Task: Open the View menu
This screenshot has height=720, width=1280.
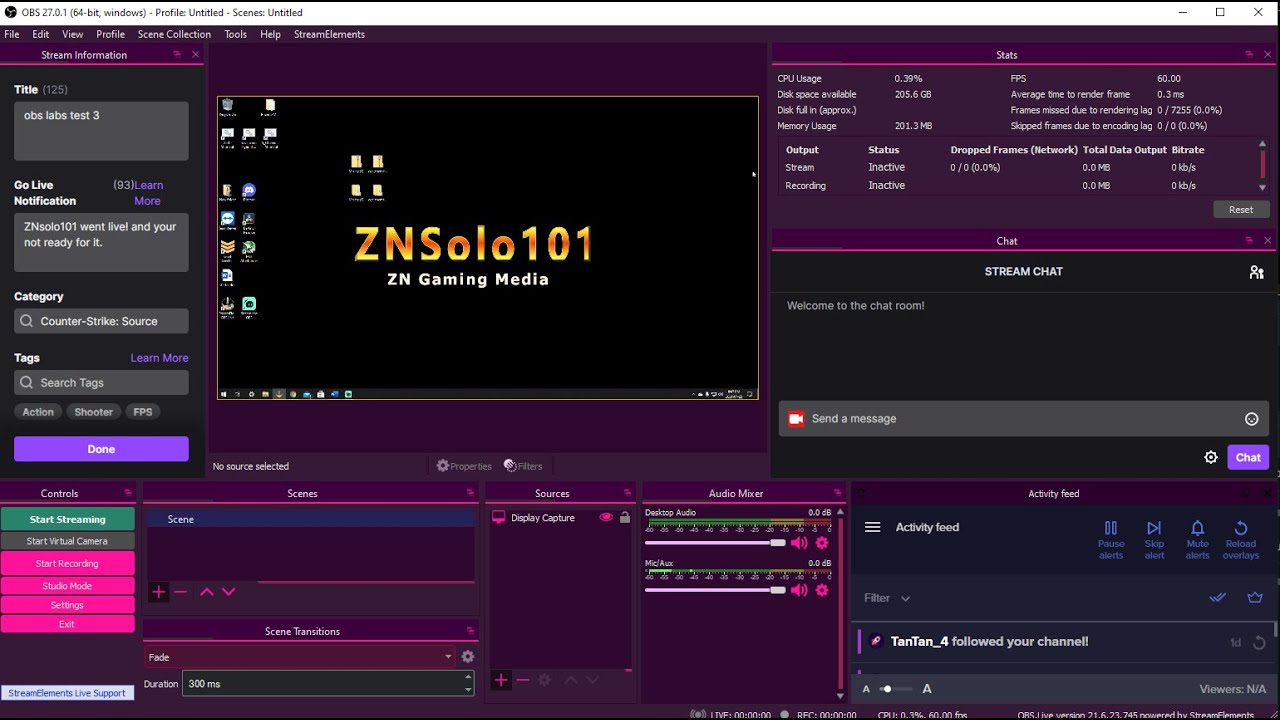Action: click(x=73, y=34)
